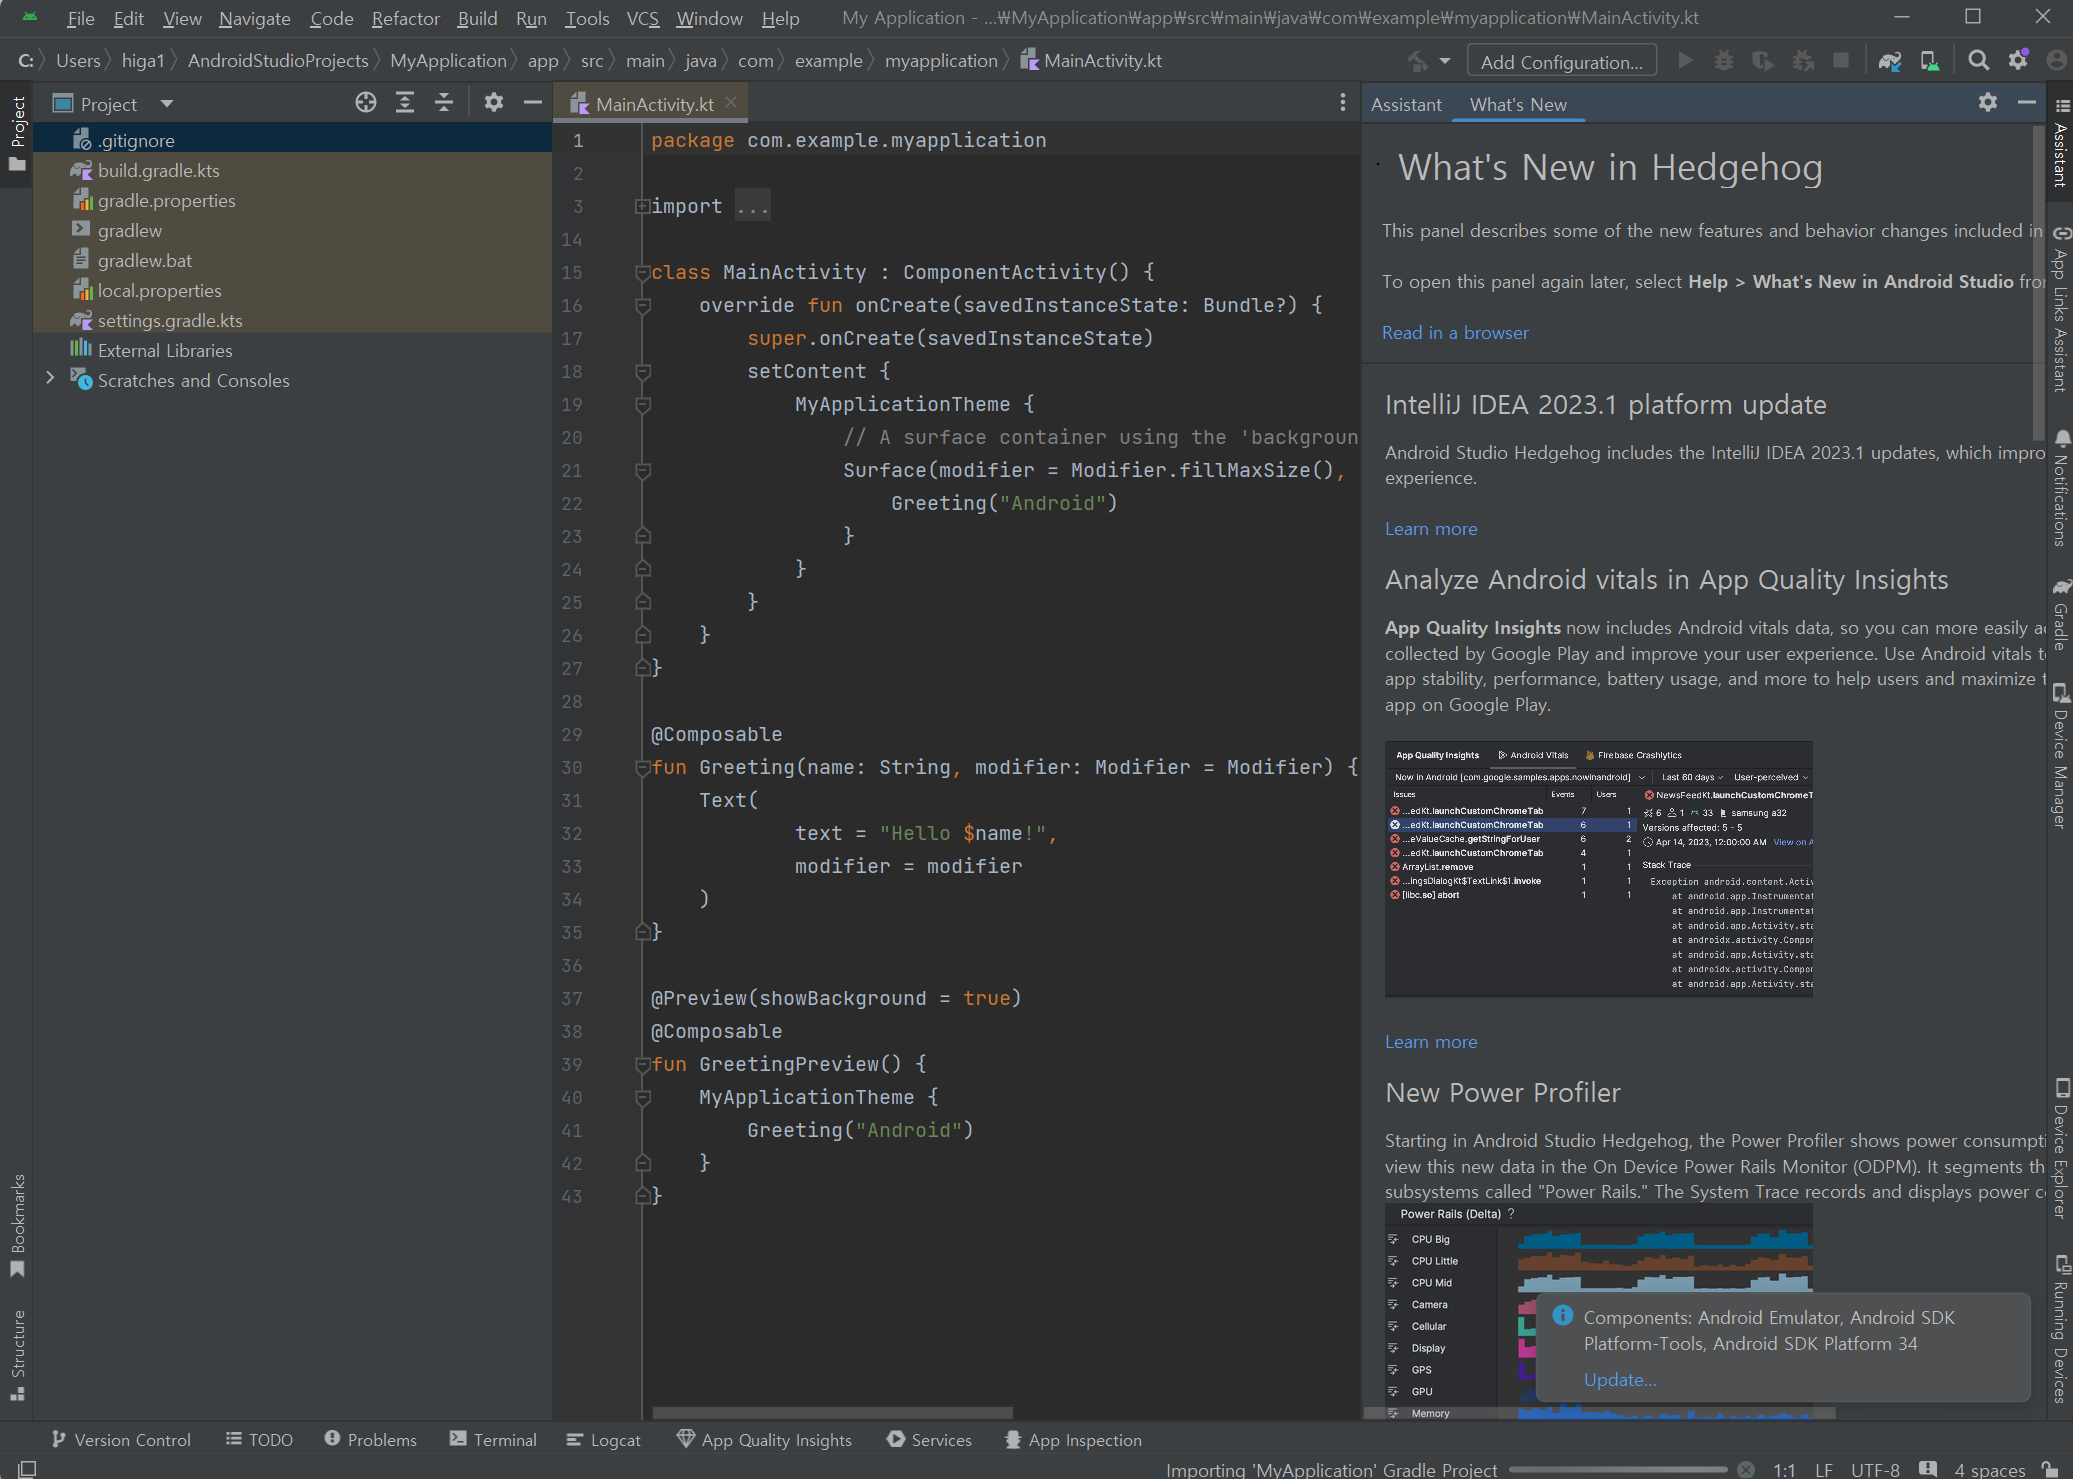Collapse All icon in Project panel
2073x1479 pixels.
click(x=444, y=103)
